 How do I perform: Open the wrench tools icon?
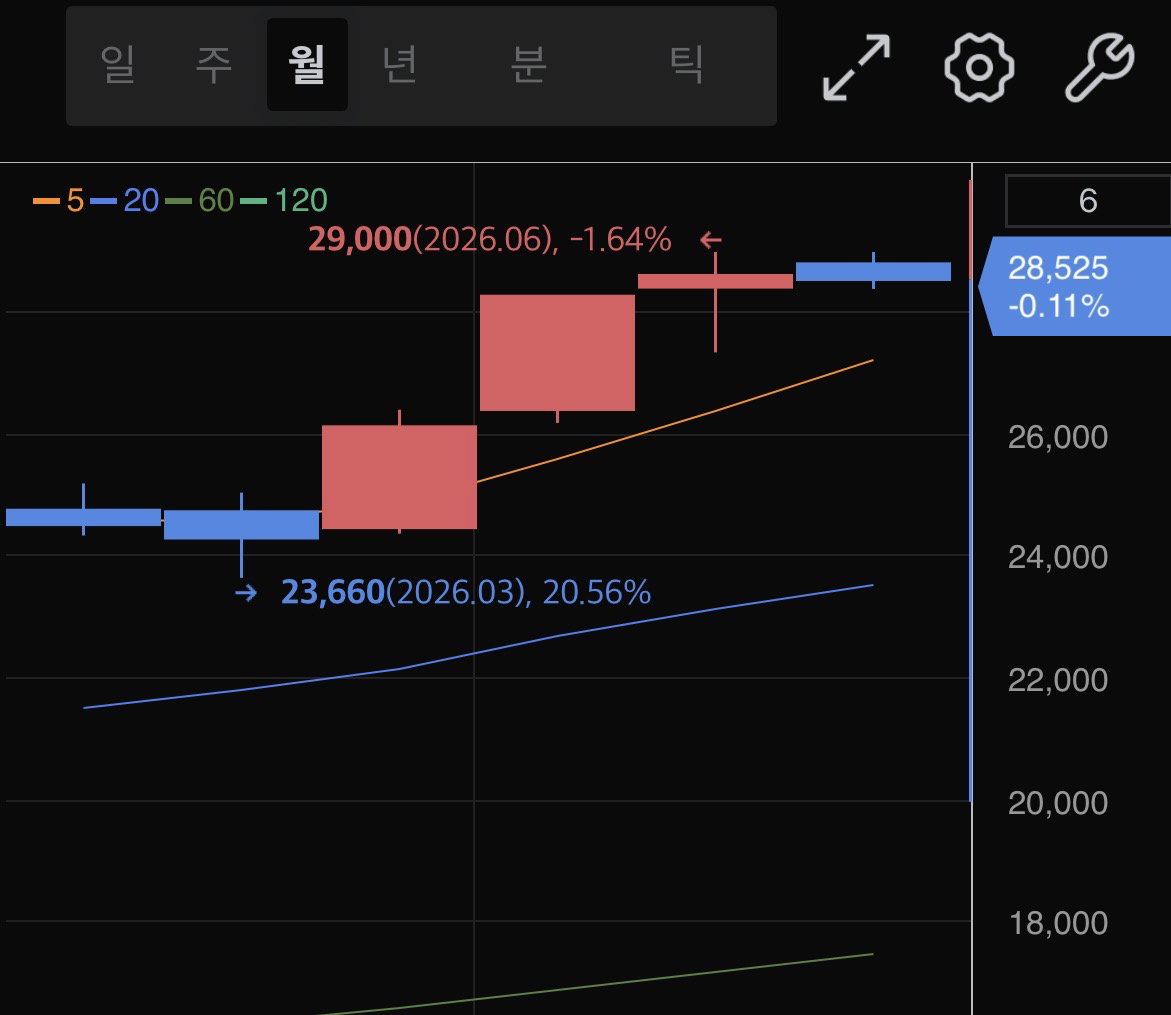pyautogui.click(x=1099, y=67)
